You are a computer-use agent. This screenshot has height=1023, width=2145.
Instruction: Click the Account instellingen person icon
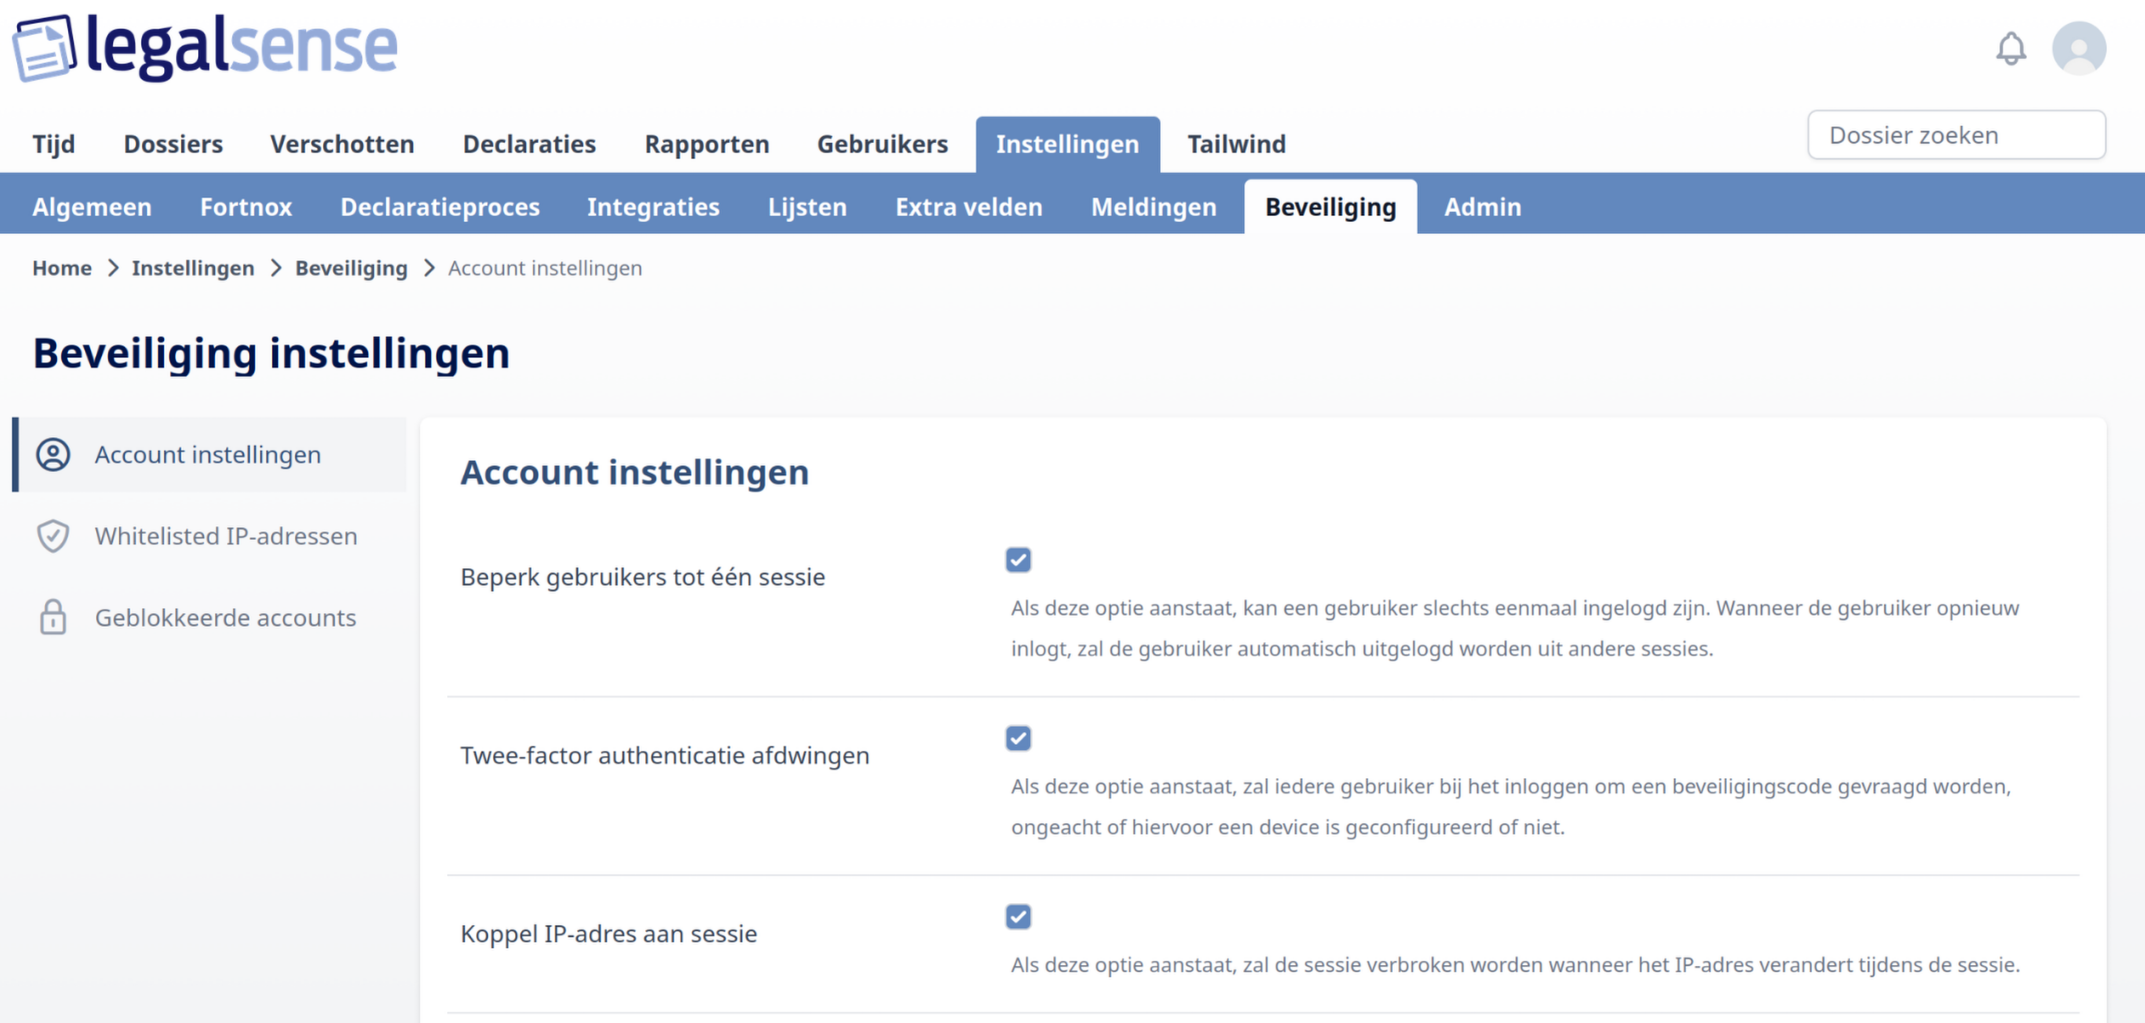[53, 455]
